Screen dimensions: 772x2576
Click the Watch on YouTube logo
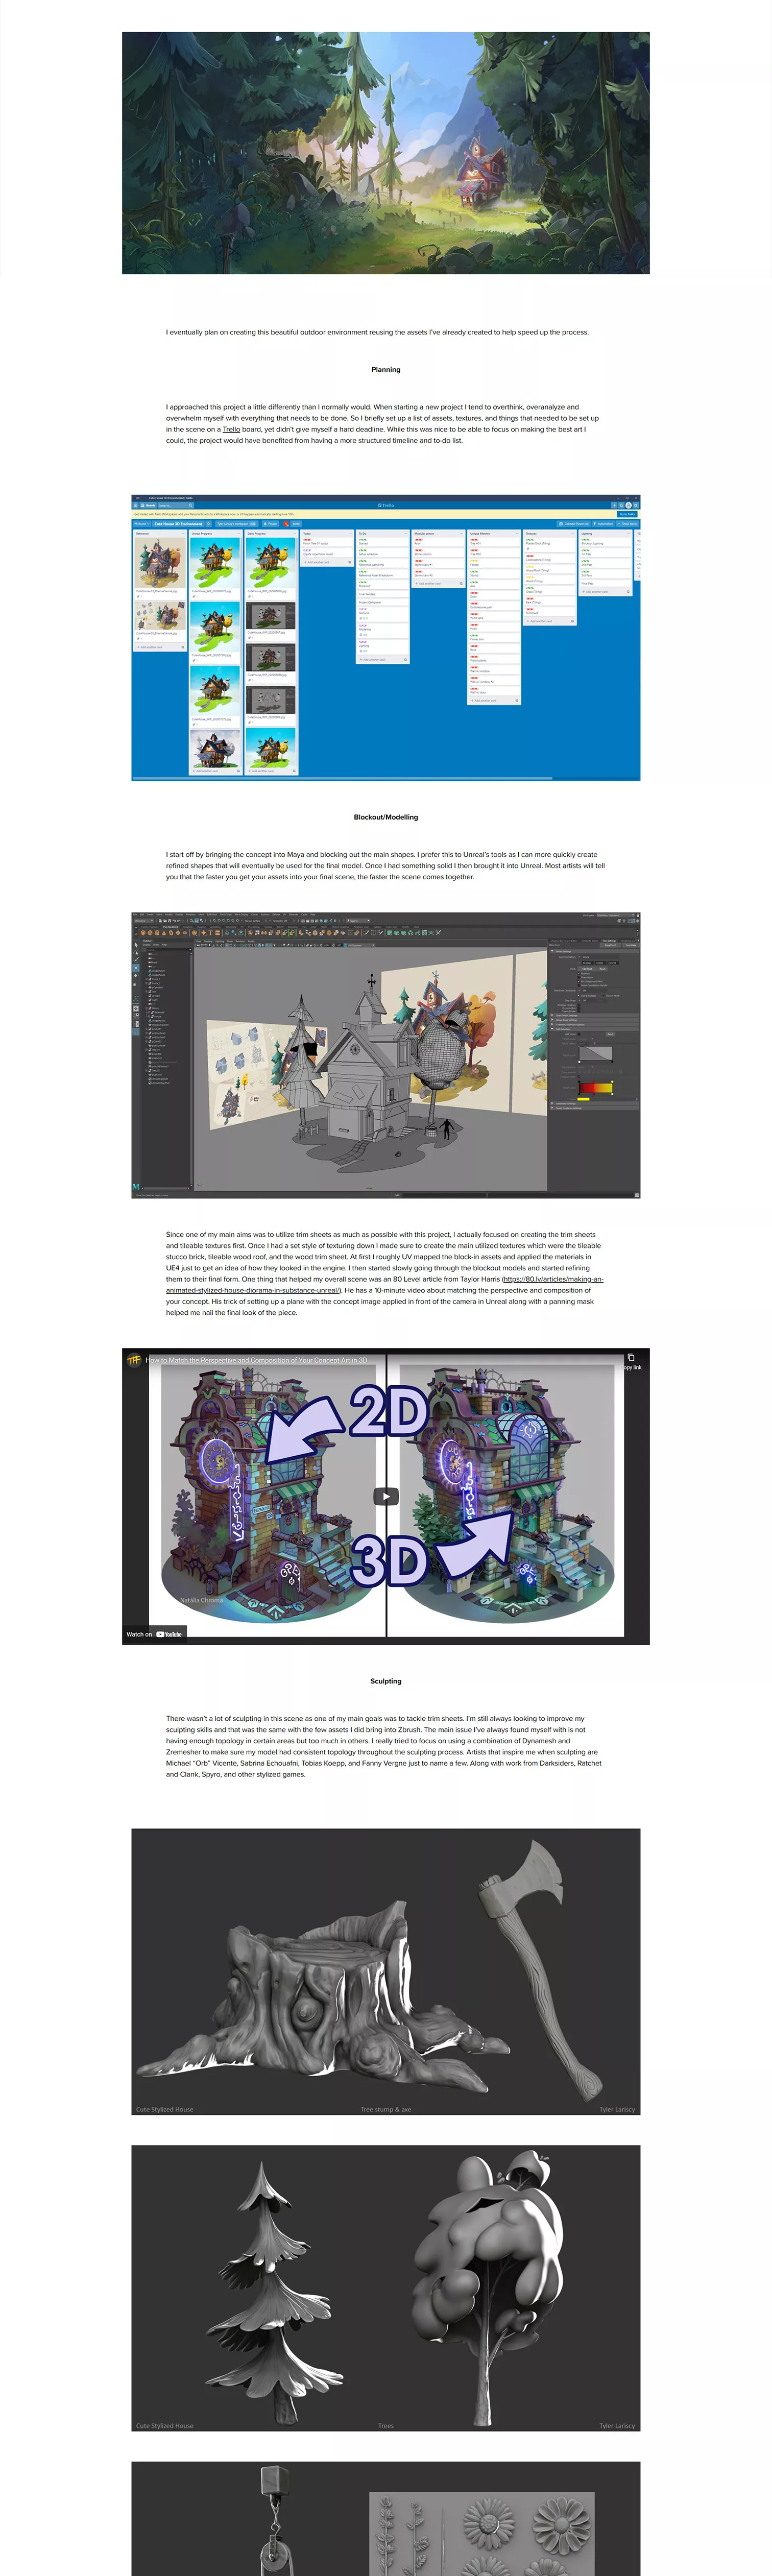[x=168, y=1634]
